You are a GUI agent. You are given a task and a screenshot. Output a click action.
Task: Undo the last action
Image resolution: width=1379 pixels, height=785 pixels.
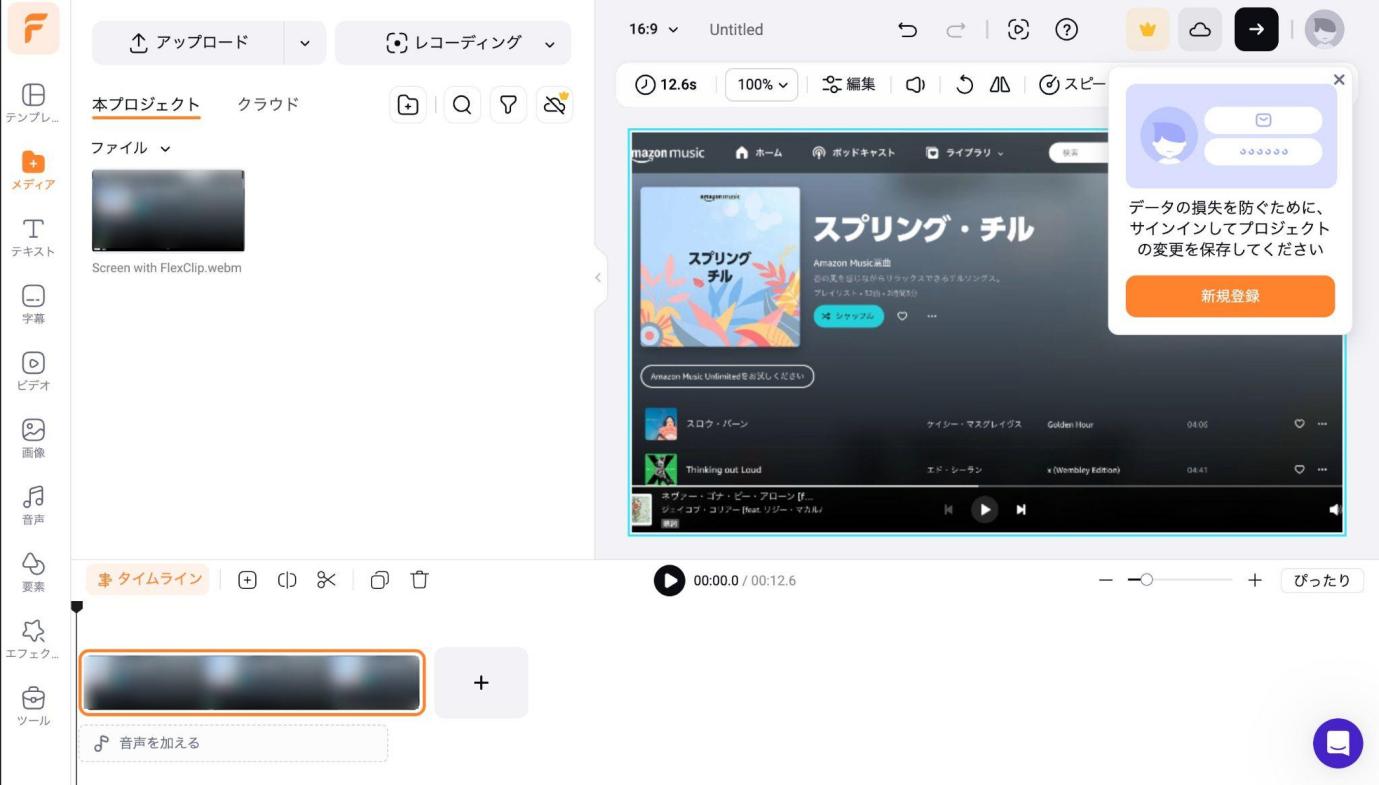coord(908,30)
